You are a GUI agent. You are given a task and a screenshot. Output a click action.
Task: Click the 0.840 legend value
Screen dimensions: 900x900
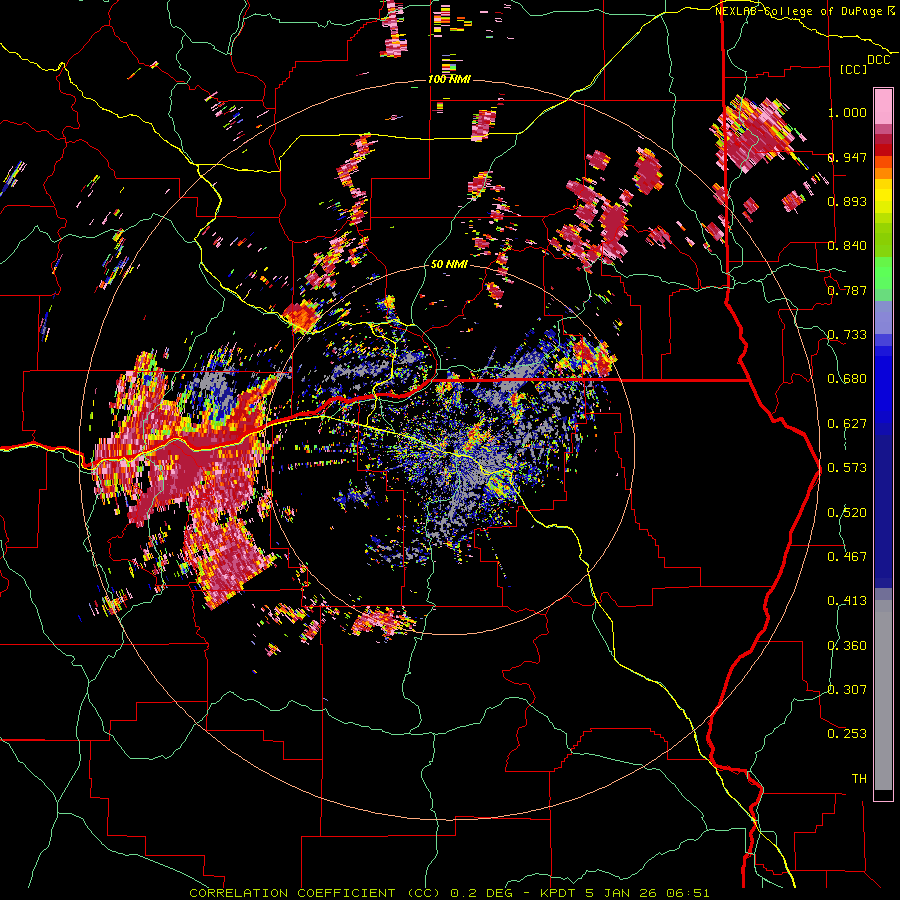pos(847,246)
